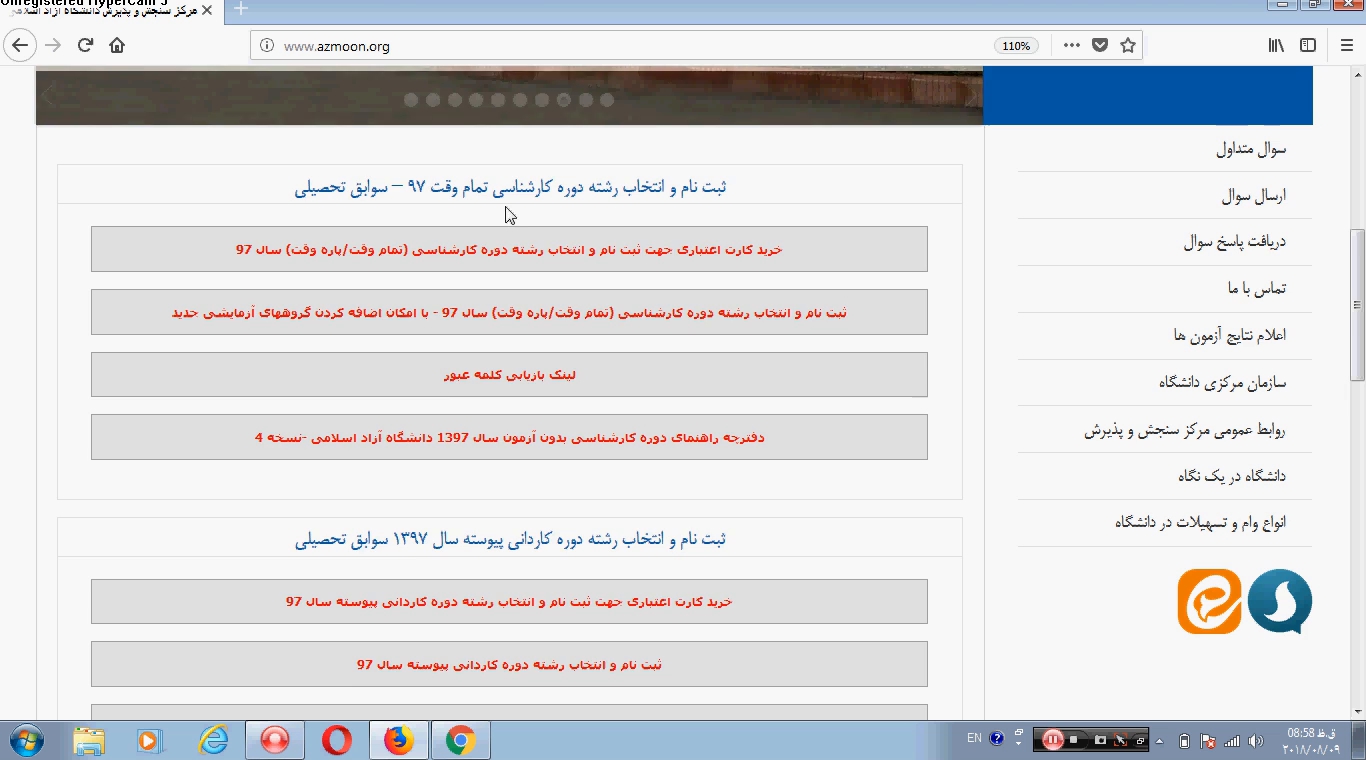The height and width of the screenshot is (760, 1366).
Task: Open the blue messenger app icon
Action: pos(1280,601)
